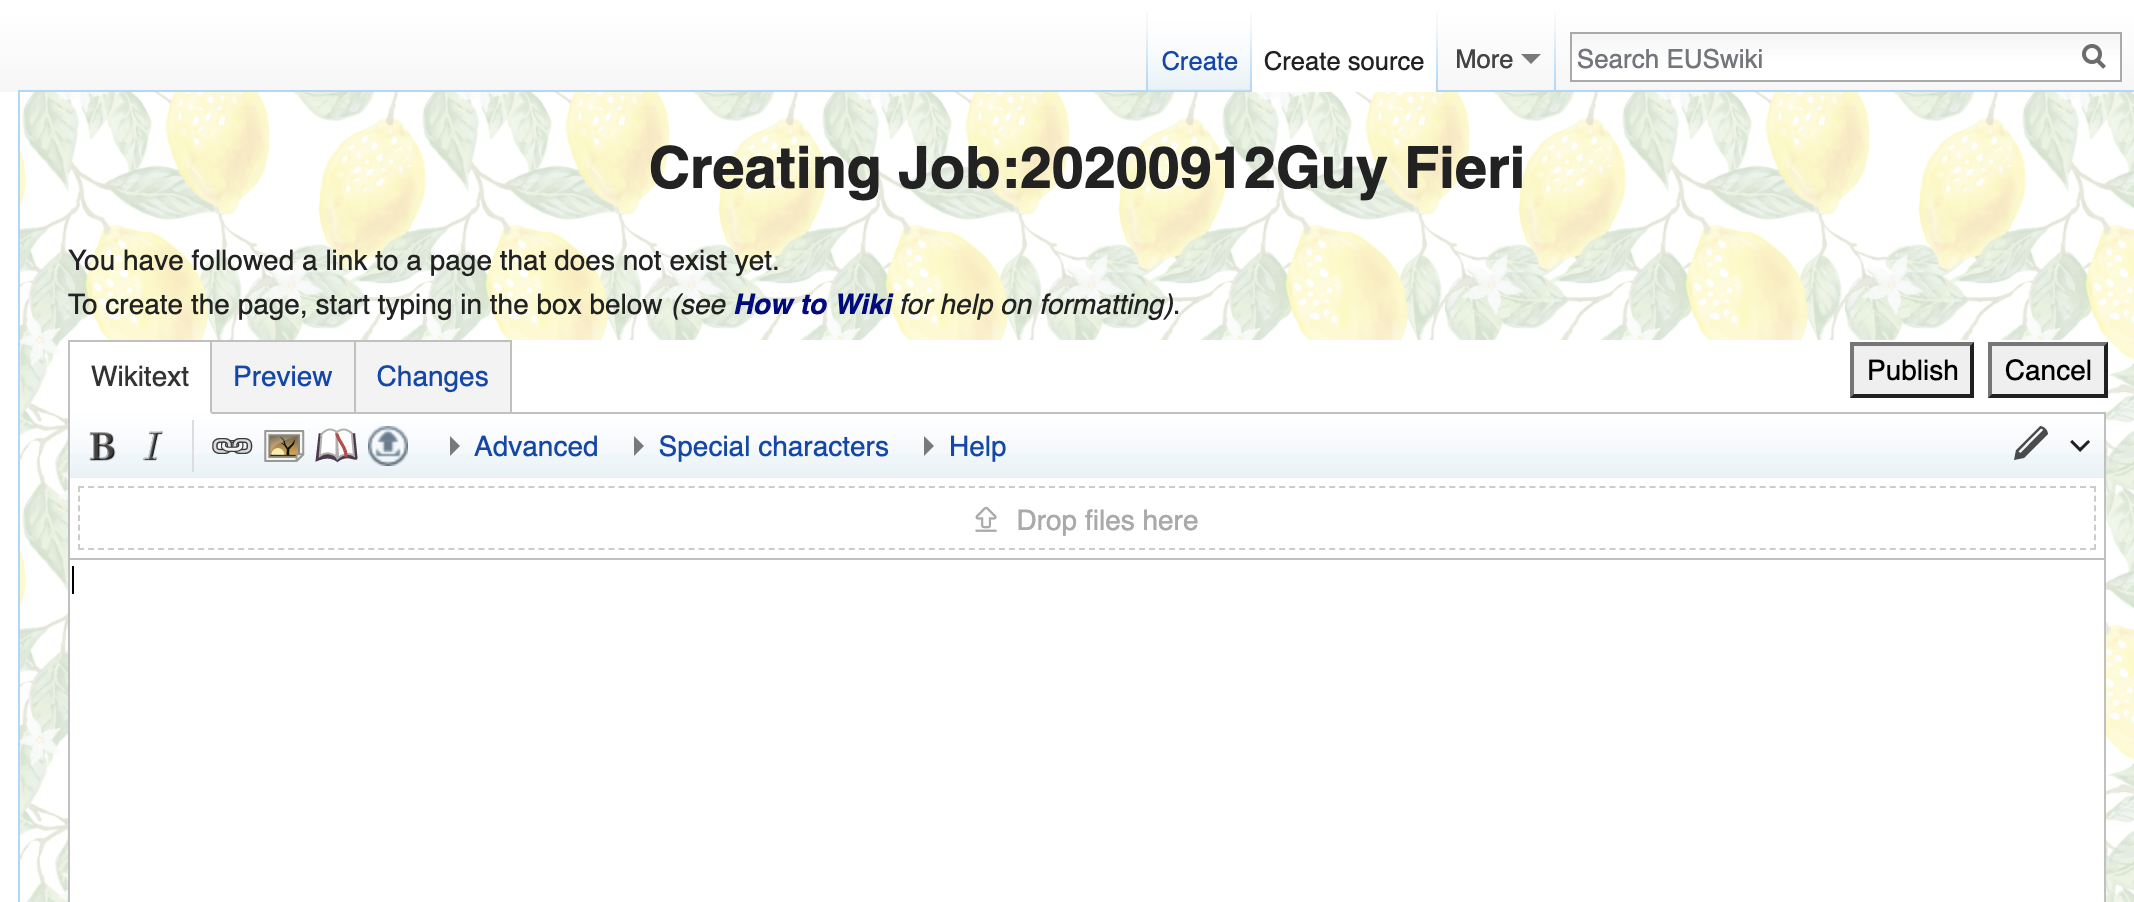This screenshot has width=2134, height=902.
Task: Apply bold formatting with the B icon
Action: [x=102, y=446]
